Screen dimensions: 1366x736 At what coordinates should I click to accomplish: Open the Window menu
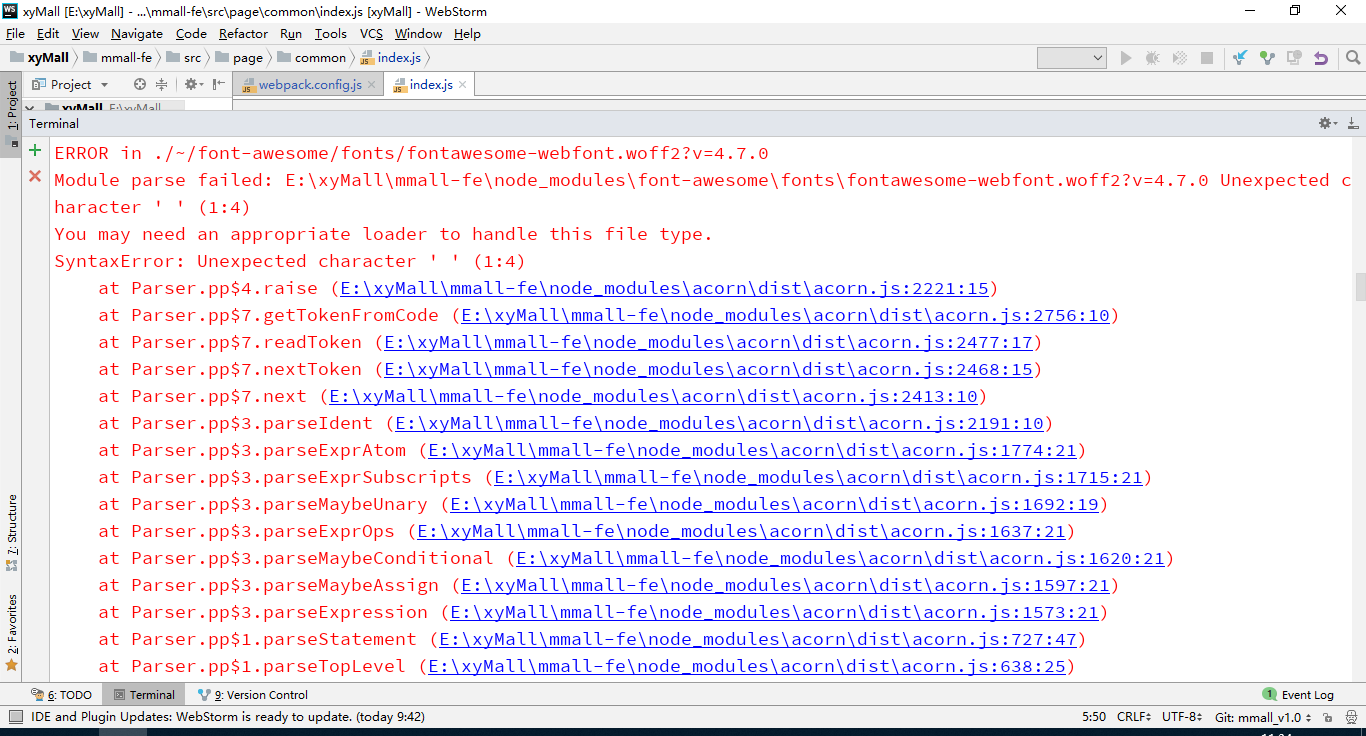coord(418,33)
